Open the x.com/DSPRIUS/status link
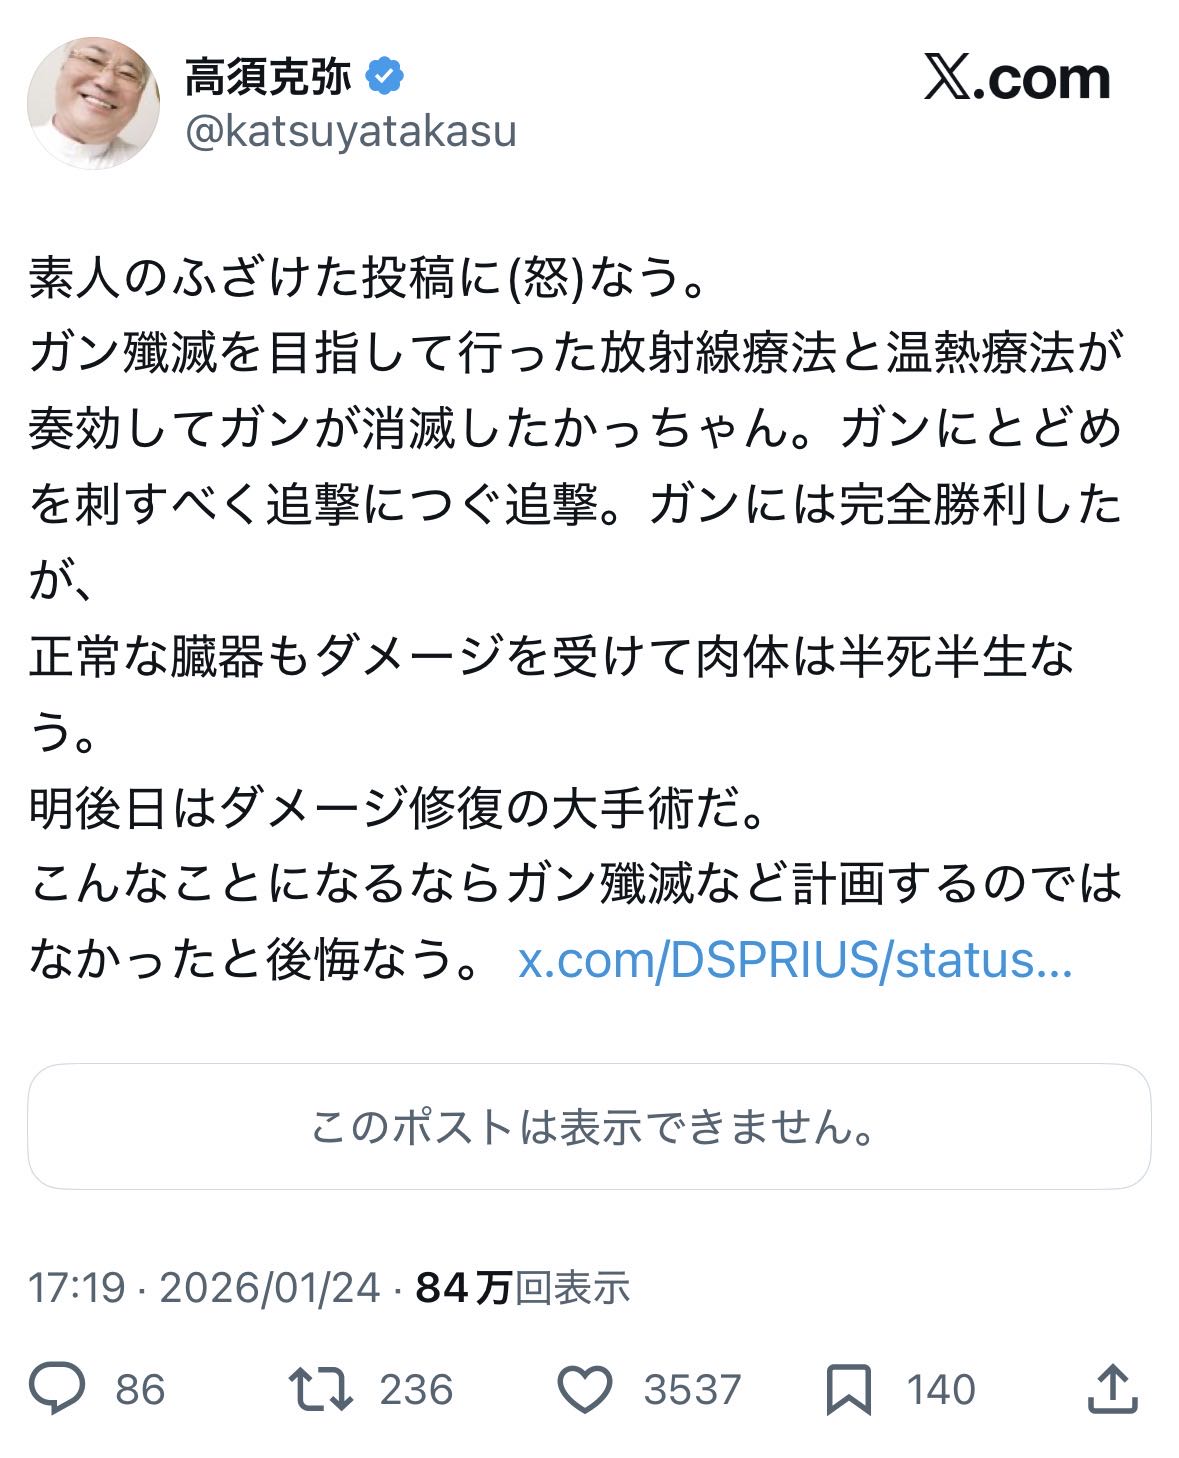Image resolution: width=1179 pixels, height=1458 pixels. 795,961
